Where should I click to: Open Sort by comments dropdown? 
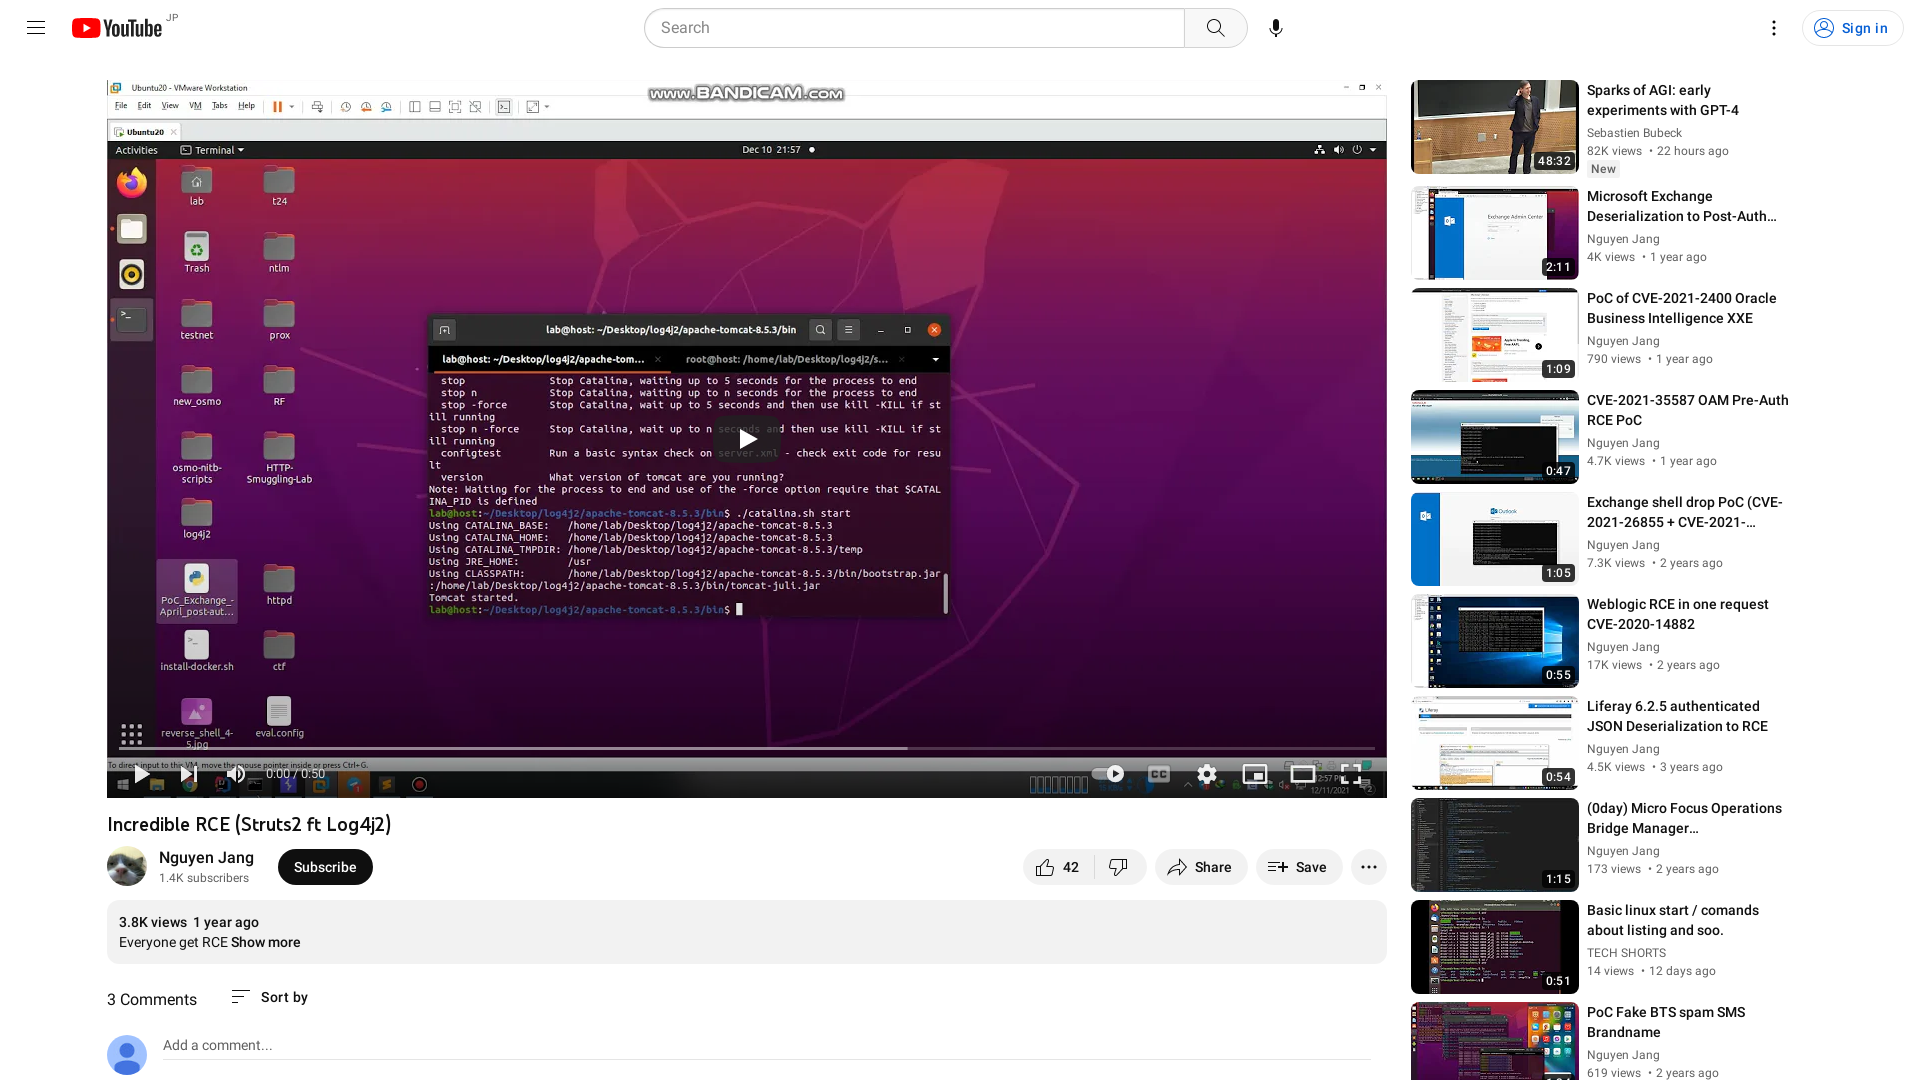pyautogui.click(x=269, y=997)
